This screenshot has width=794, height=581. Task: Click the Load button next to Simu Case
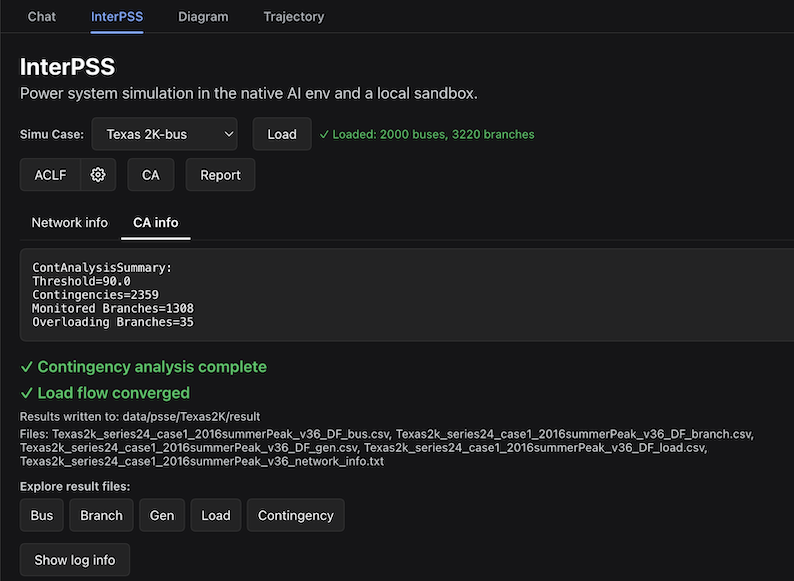(x=282, y=134)
